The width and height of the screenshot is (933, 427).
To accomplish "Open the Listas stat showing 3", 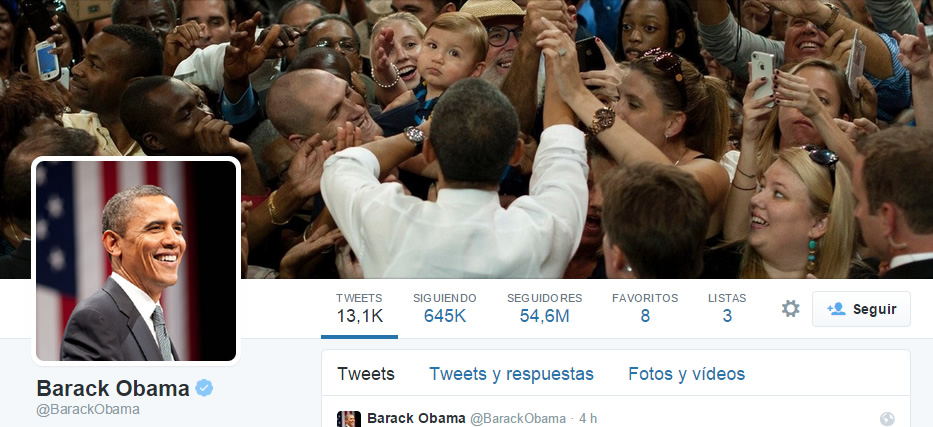I will (727, 308).
